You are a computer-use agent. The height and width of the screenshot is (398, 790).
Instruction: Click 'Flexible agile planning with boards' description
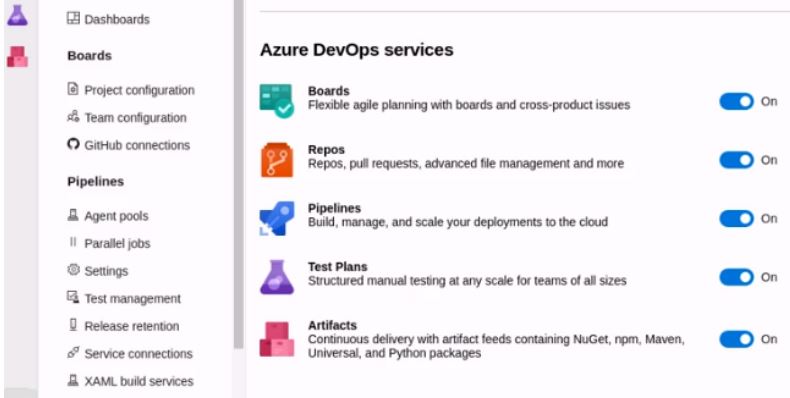(469, 105)
